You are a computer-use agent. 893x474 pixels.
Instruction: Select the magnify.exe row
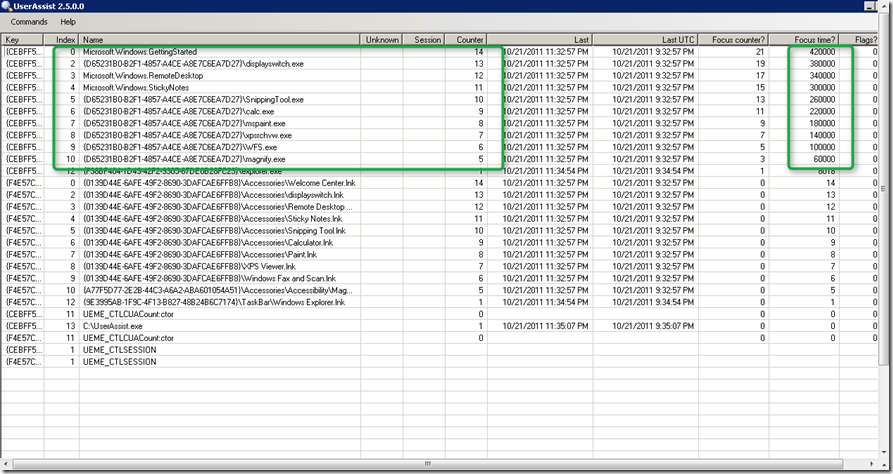coord(439,159)
